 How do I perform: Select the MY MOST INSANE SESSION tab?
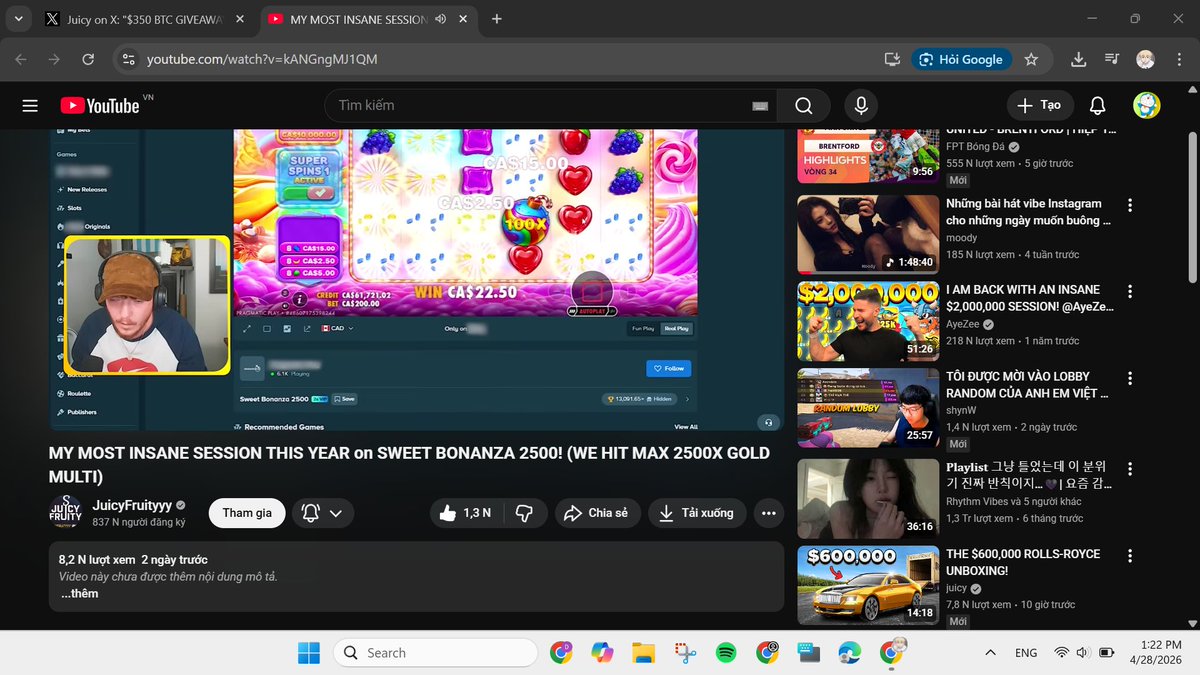click(x=359, y=19)
